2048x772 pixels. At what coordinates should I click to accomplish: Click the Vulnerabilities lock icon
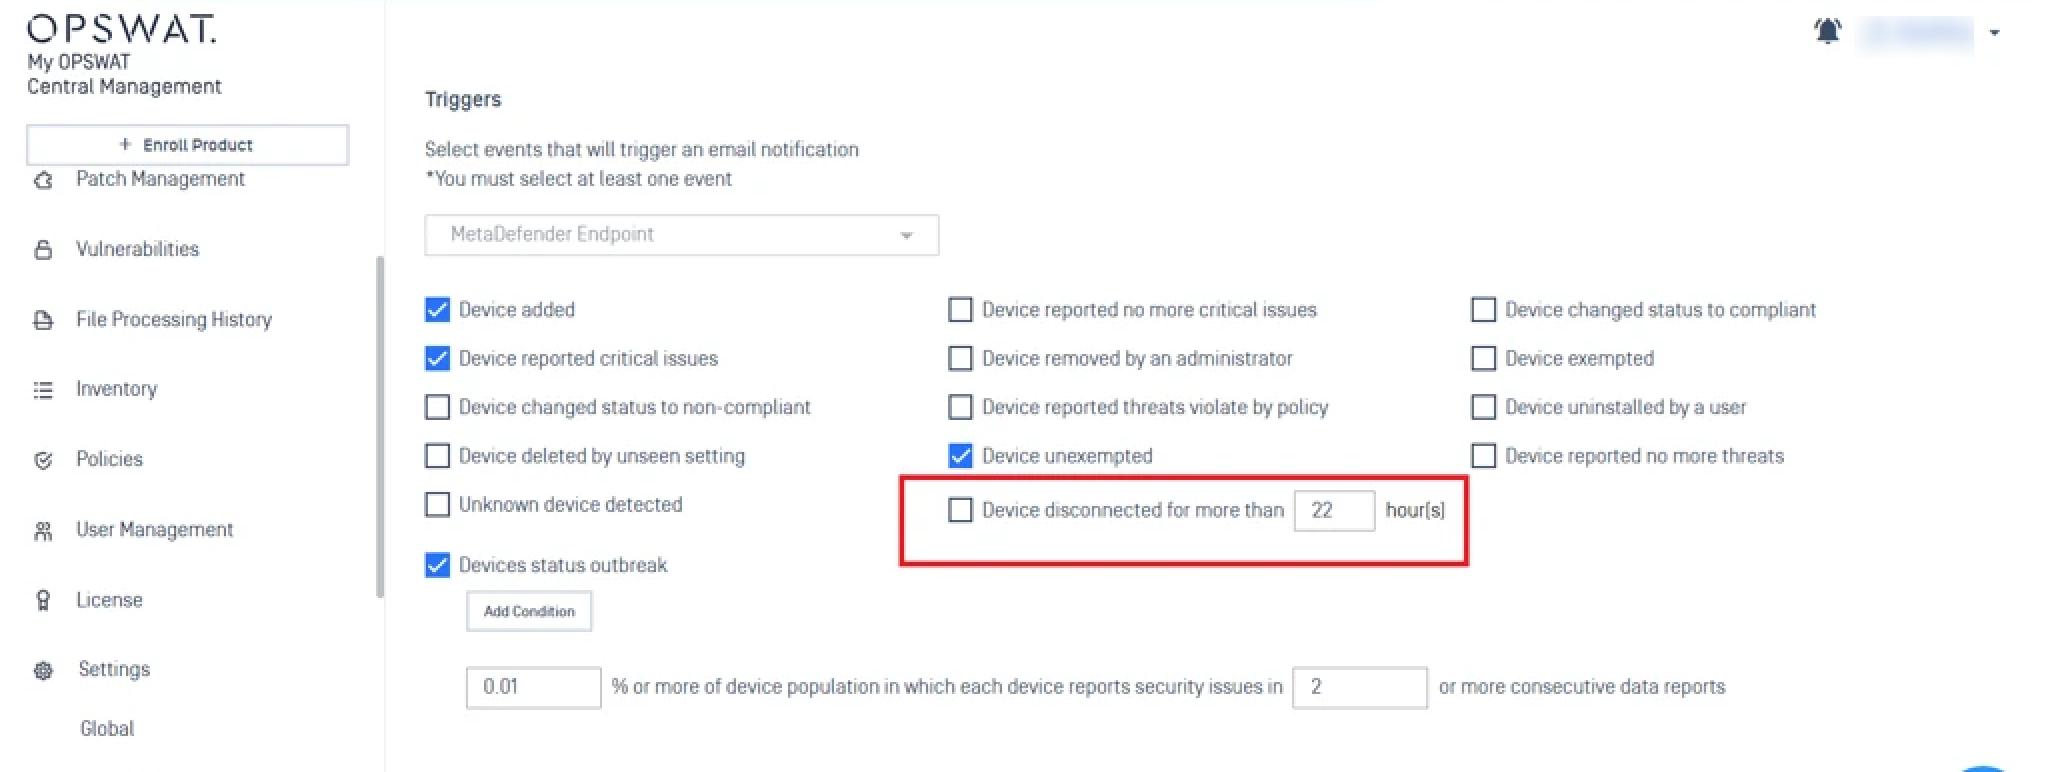[43, 250]
